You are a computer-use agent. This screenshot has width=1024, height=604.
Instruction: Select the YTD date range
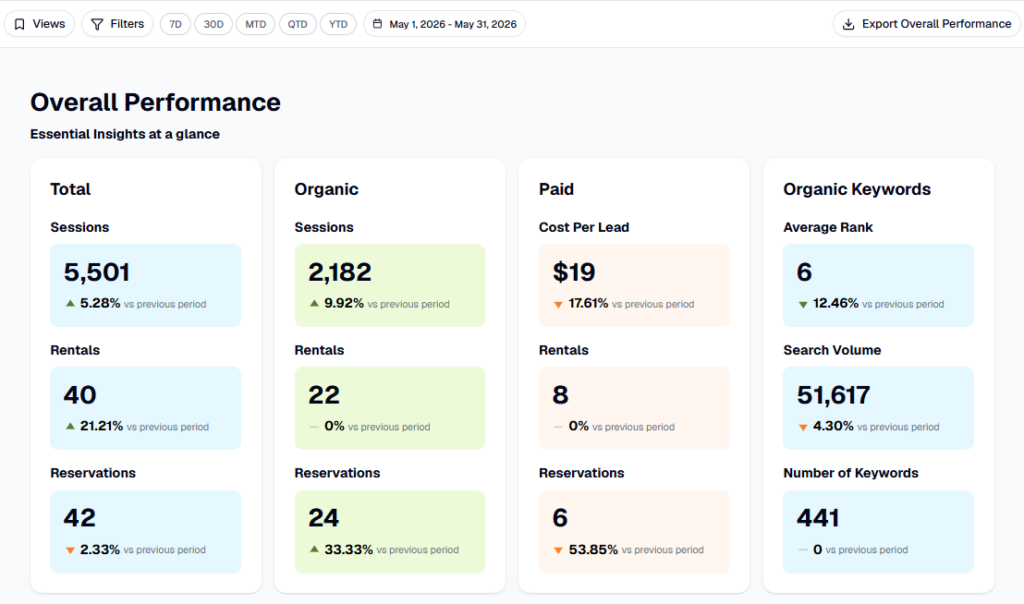(x=338, y=24)
